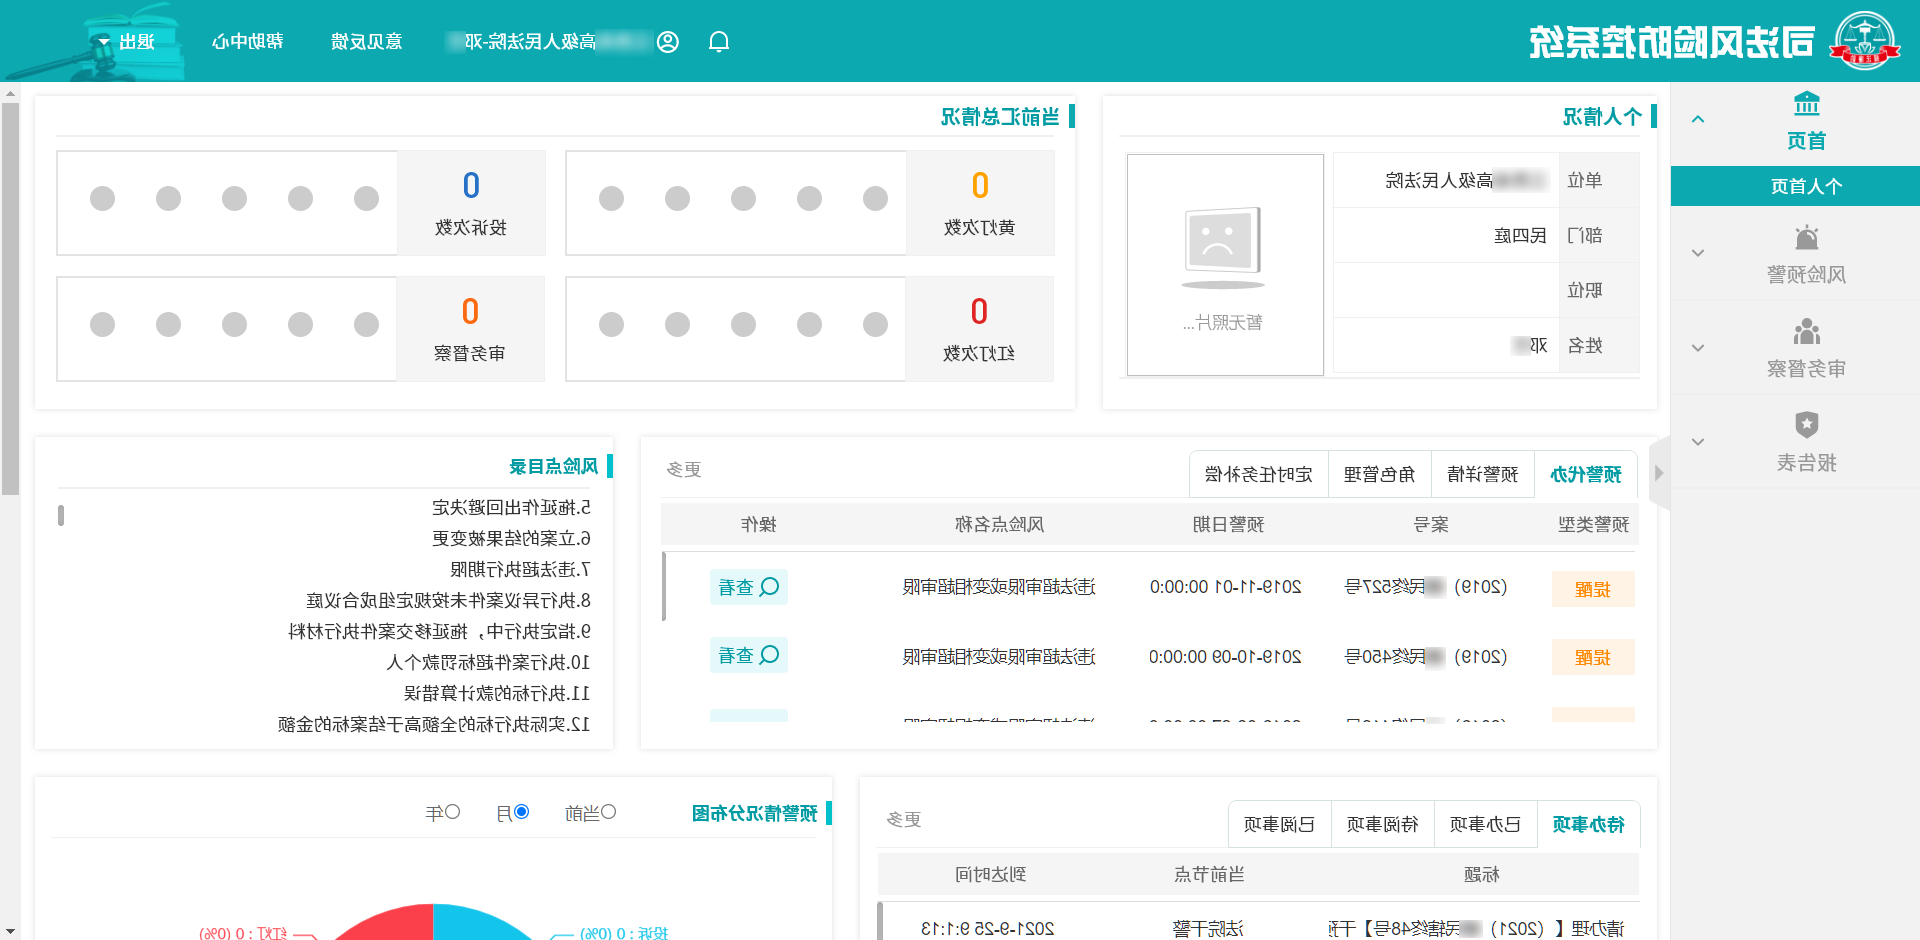Click 更多 in the 预警待办 panel

[684, 469]
